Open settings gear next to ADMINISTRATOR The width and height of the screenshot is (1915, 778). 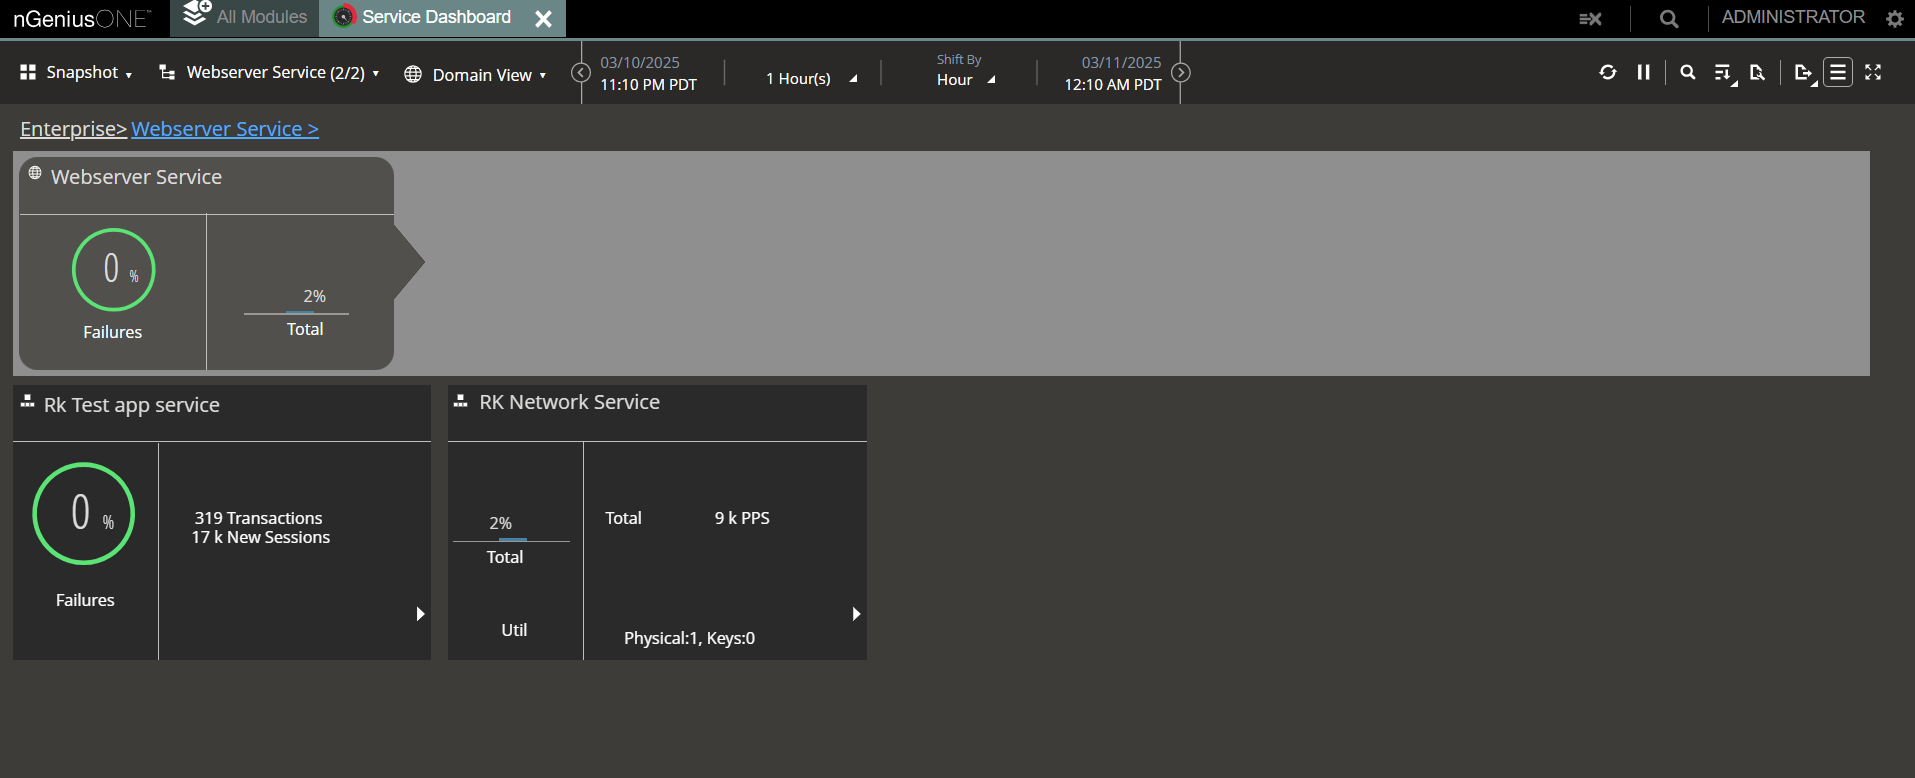(1894, 18)
